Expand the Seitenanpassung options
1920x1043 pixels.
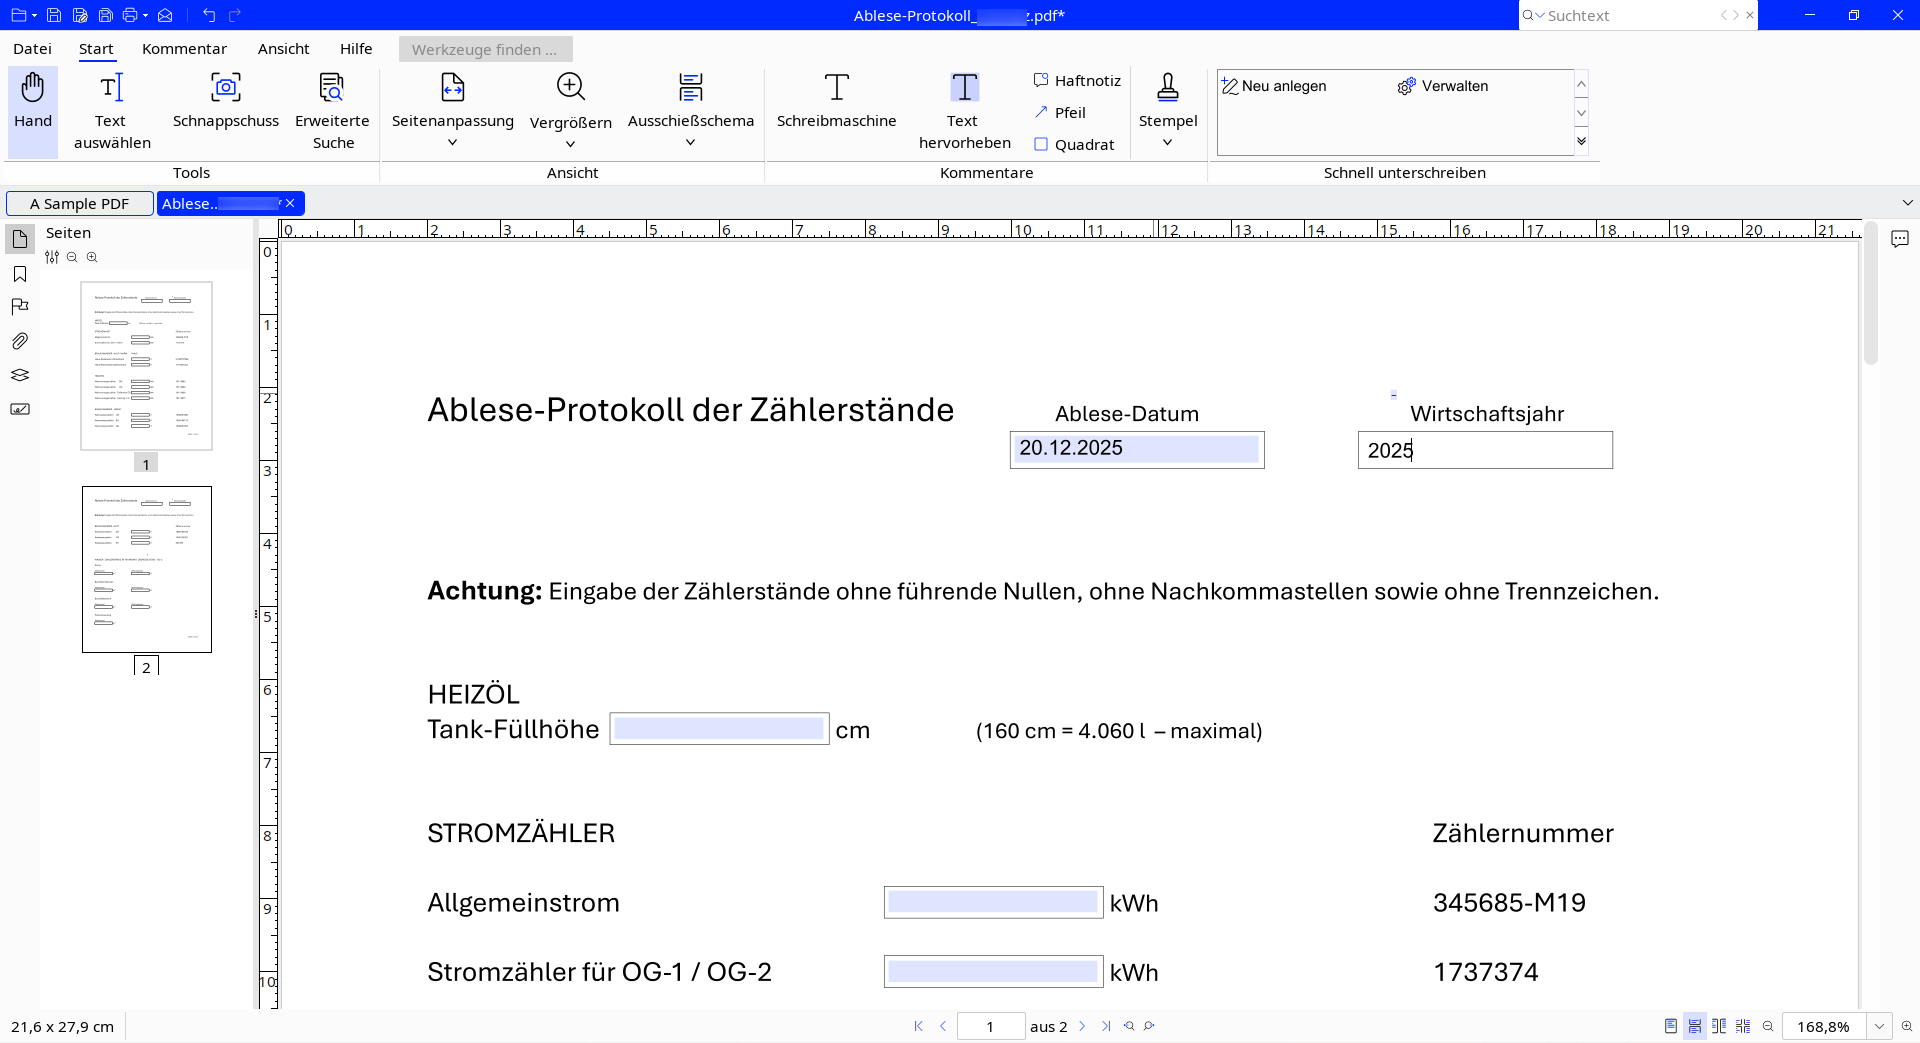(x=452, y=143)
